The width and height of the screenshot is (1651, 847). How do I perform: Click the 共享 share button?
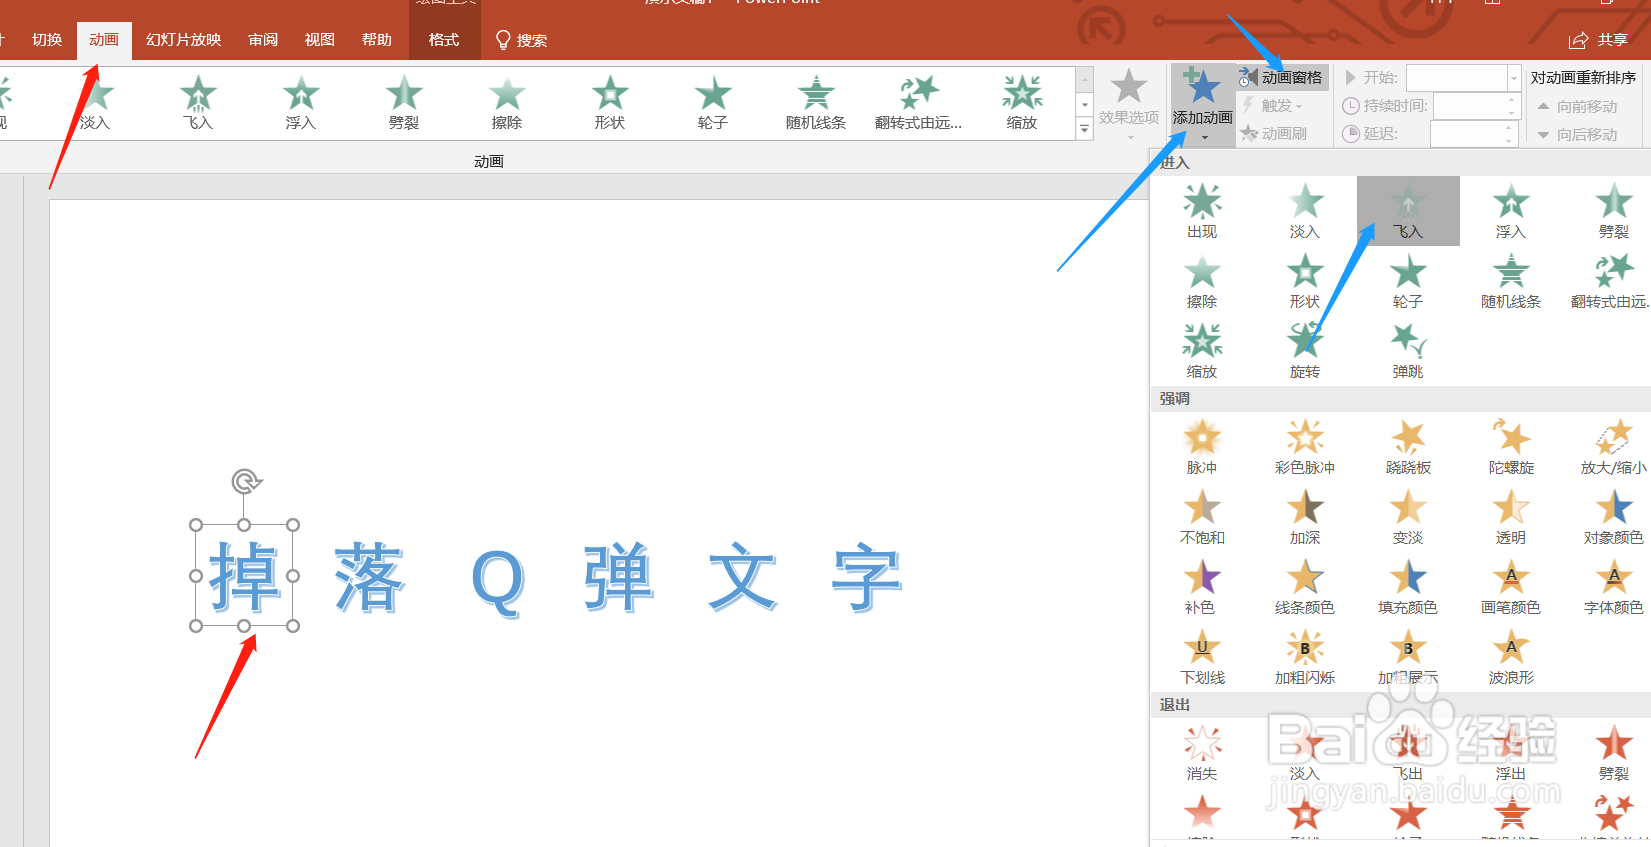1598,40
